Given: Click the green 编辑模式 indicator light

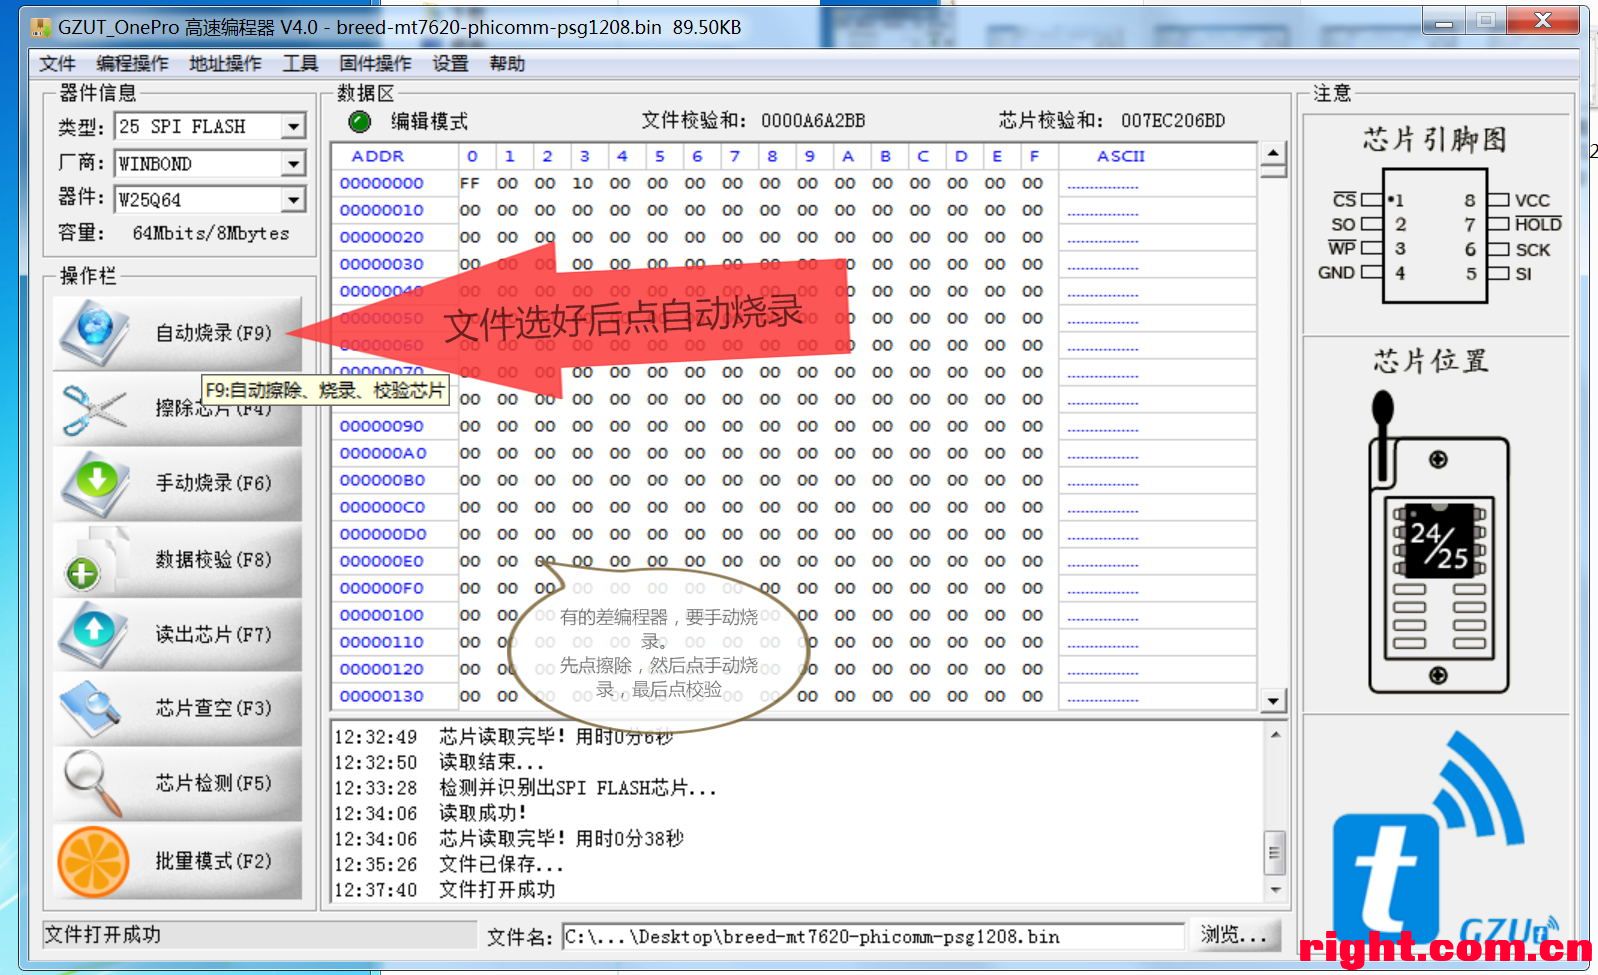Looking at the screenshot, I should tap(359, 122).
